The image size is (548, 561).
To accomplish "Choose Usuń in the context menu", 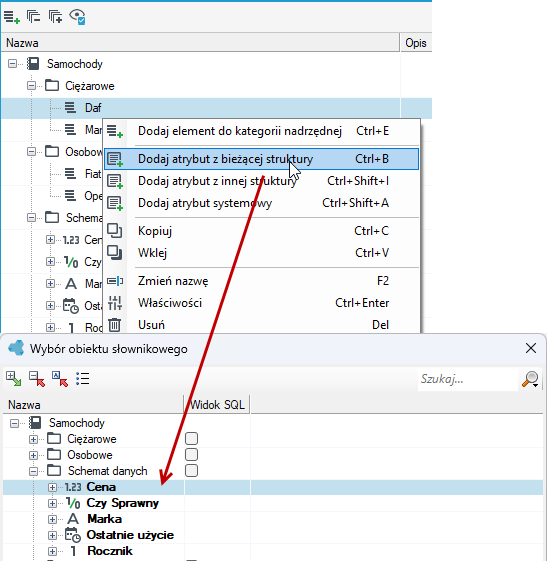I will [261, 325].
